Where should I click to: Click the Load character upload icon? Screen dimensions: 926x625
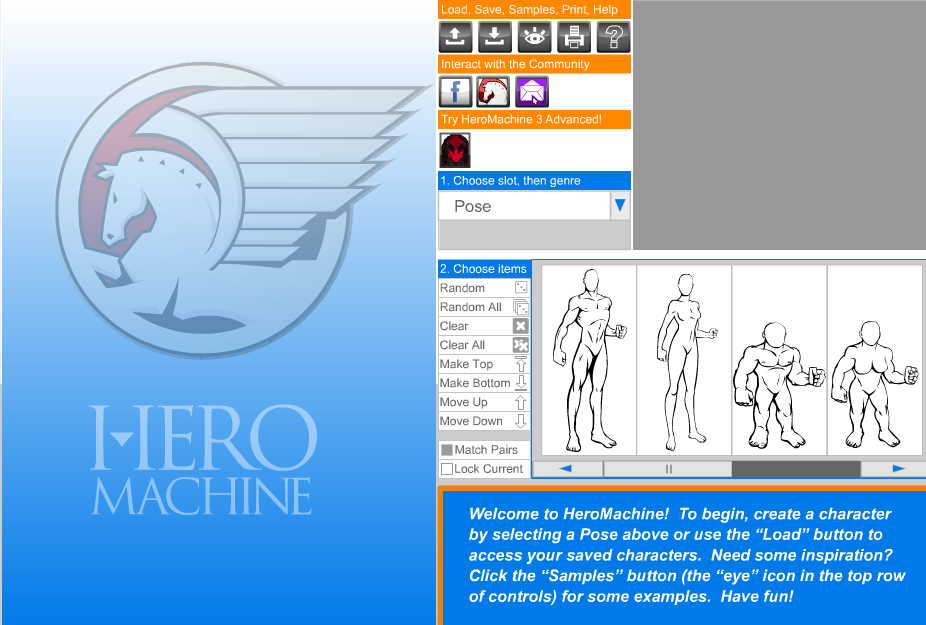coord(455,37)
